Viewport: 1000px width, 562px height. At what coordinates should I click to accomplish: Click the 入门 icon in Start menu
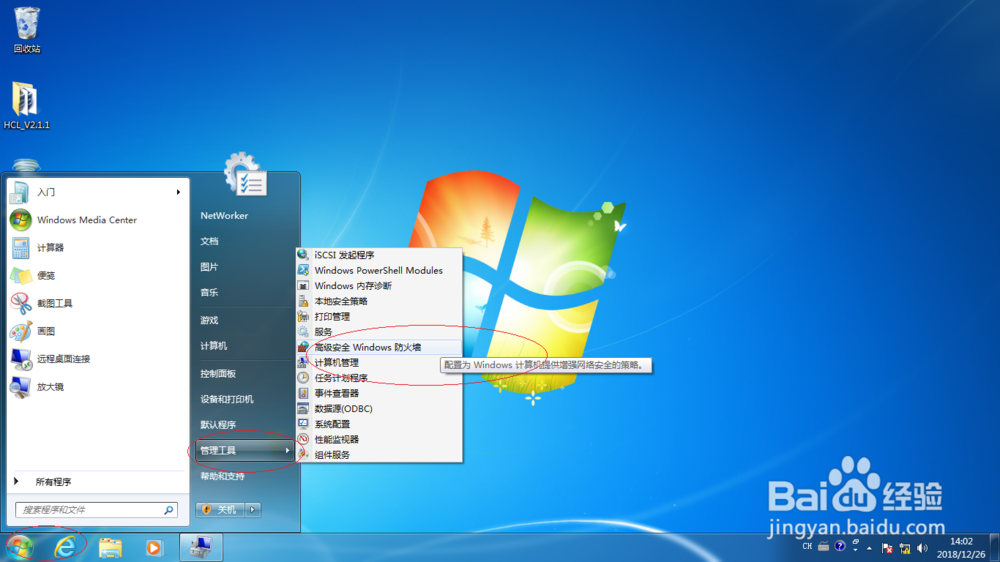(20, 192)
